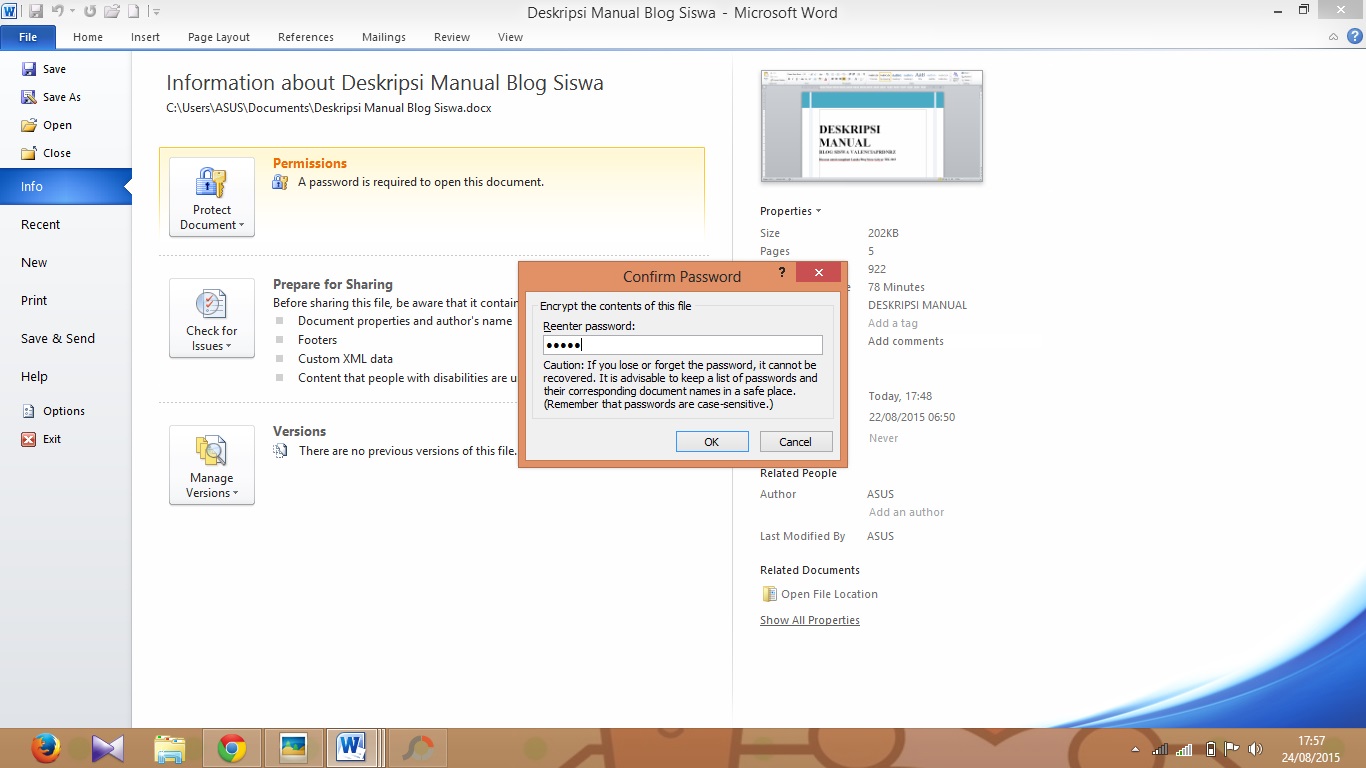The width and height of the screenshot is (1366, 768).
Task: Show hidden tray icons arrow
Action: point(1135,749)
